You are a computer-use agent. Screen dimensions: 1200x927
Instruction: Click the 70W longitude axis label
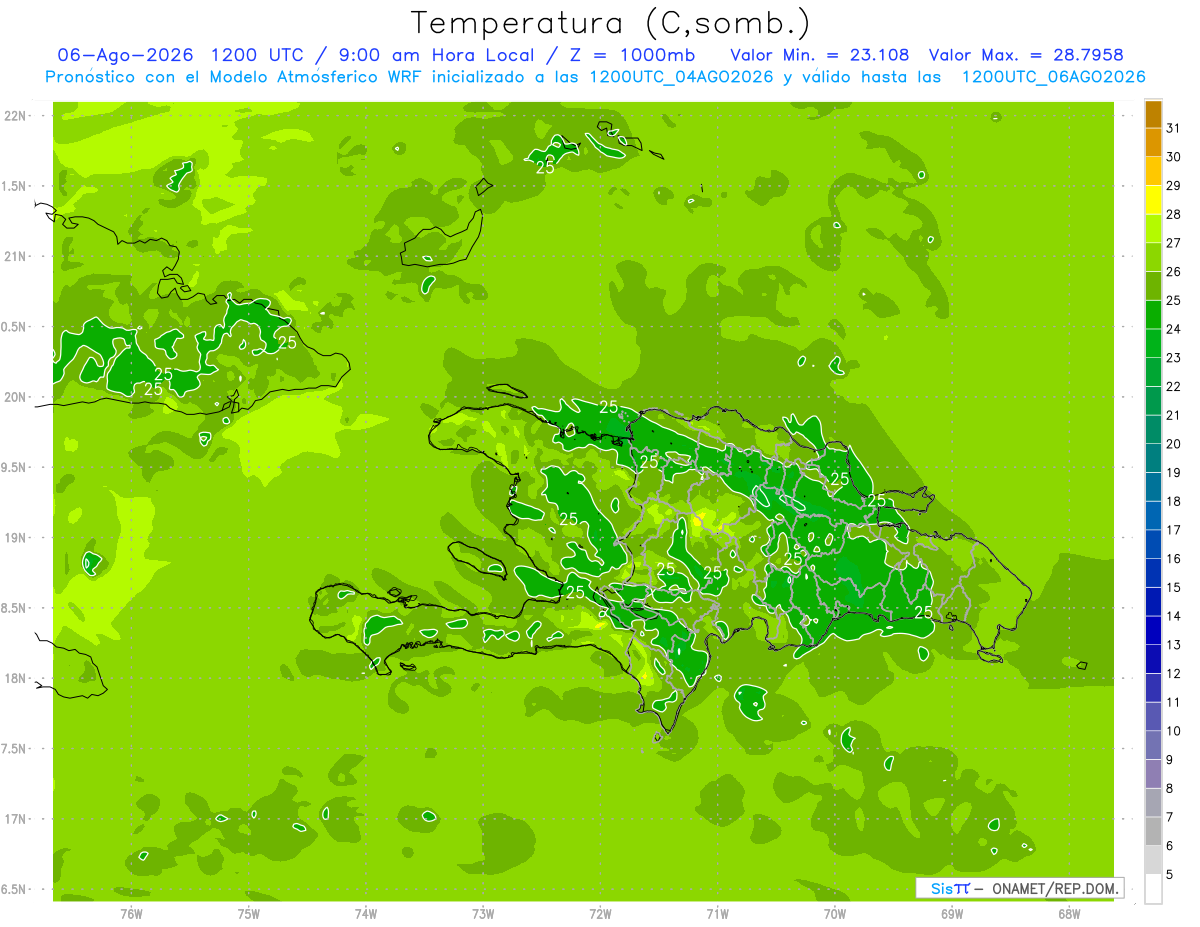835,914
